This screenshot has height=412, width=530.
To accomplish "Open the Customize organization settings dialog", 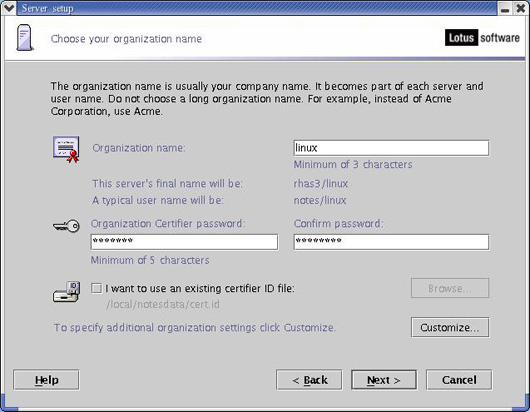I will [x=450, y=327].
